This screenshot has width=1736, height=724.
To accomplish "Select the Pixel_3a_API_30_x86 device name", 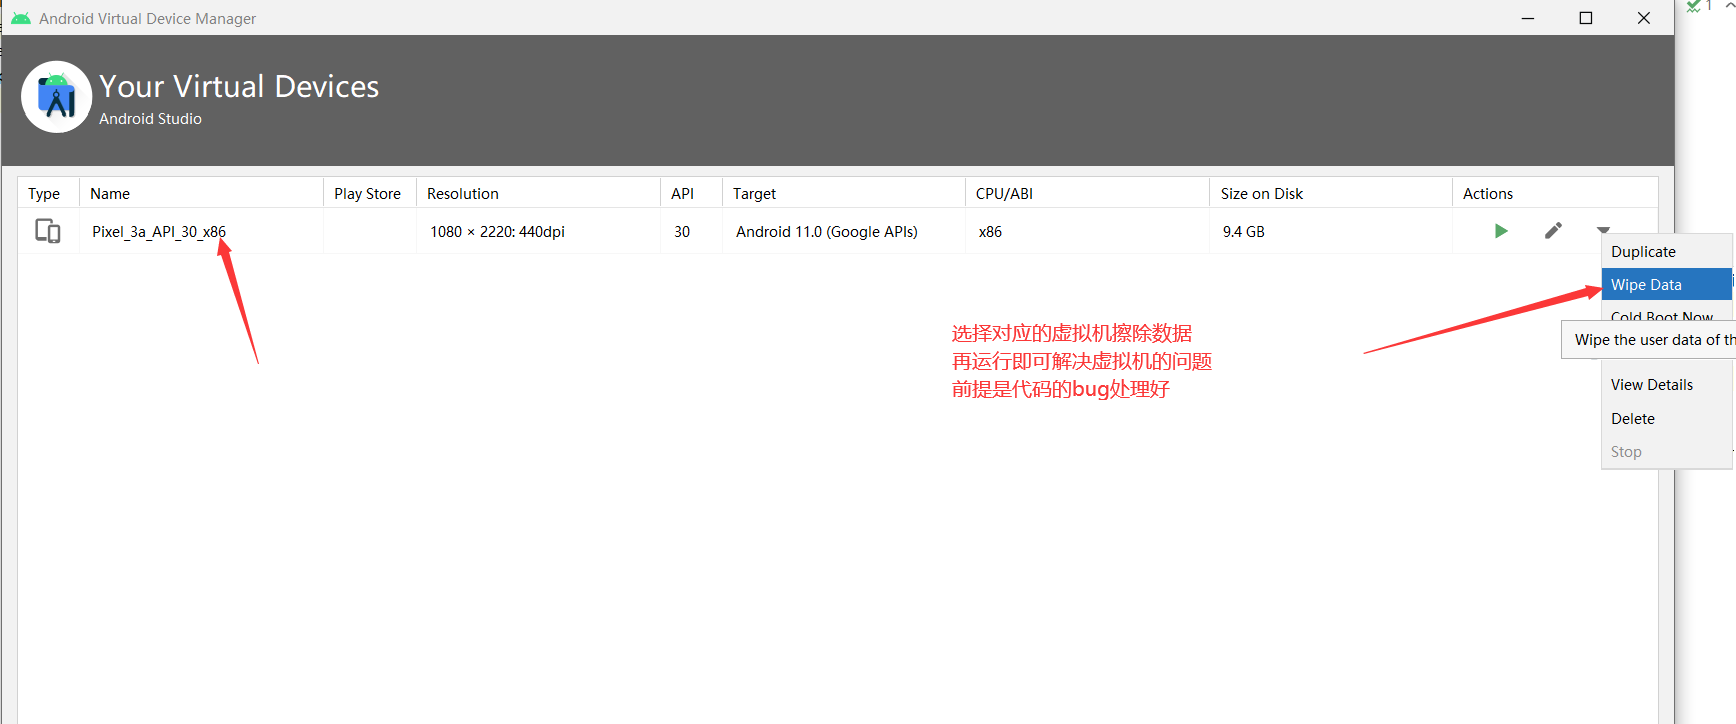I will click(159, 232).
